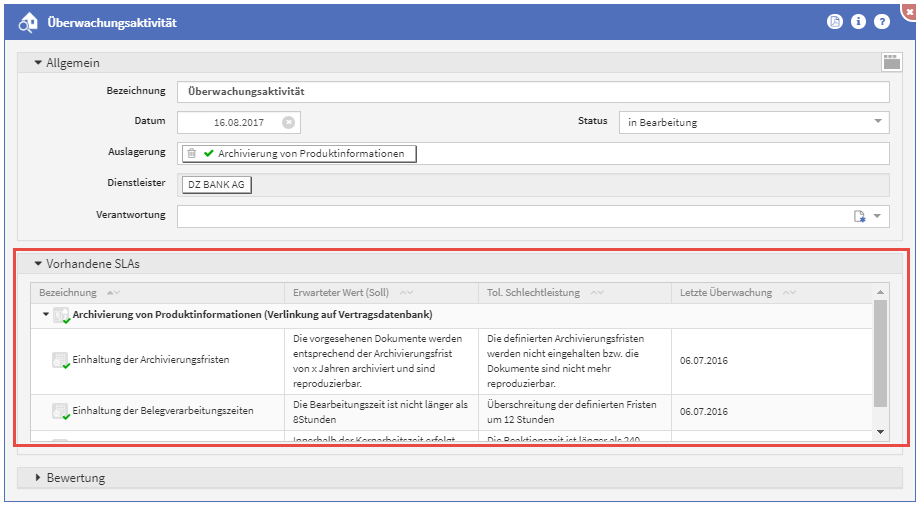
Task: Collapse the Archivierung von Produktinformationen tree group
Action: (45, 315)
